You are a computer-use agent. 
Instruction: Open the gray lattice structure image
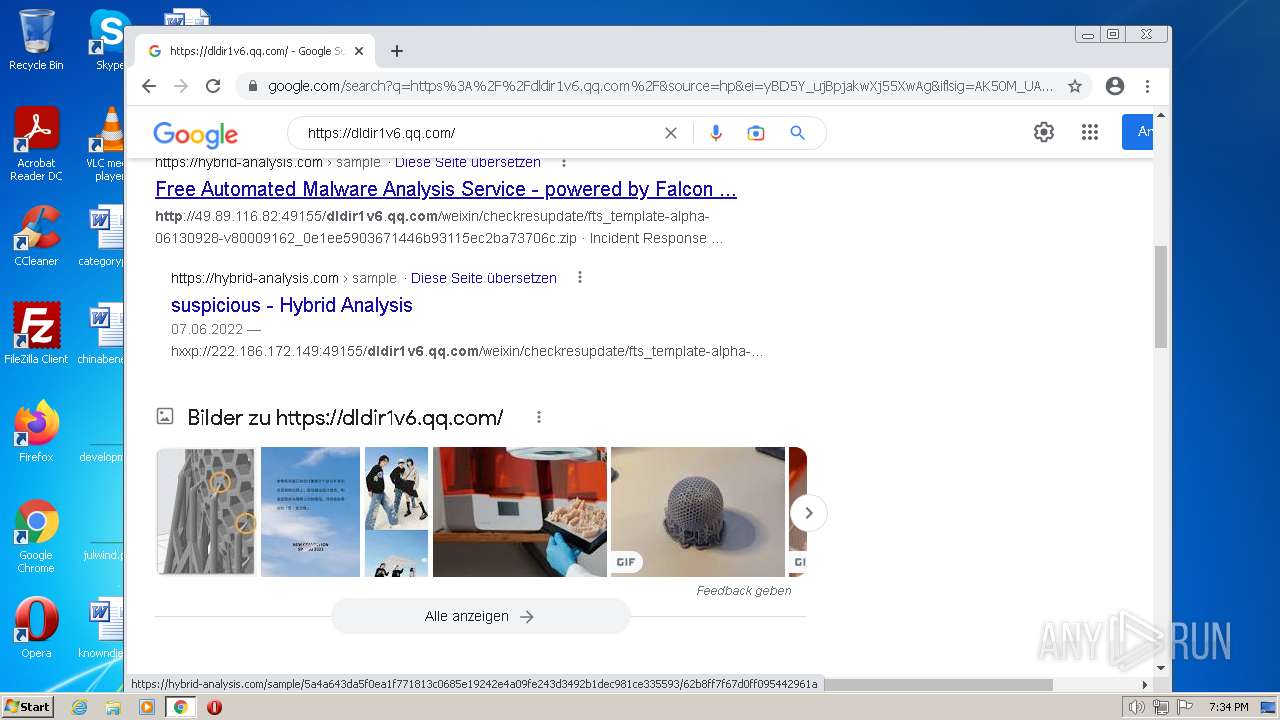pyautogui.click(x=206, y=511)
